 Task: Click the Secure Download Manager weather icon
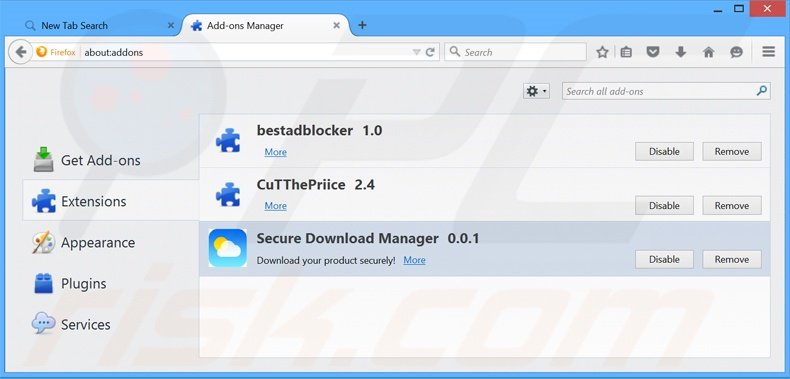(x=228, y=248)
